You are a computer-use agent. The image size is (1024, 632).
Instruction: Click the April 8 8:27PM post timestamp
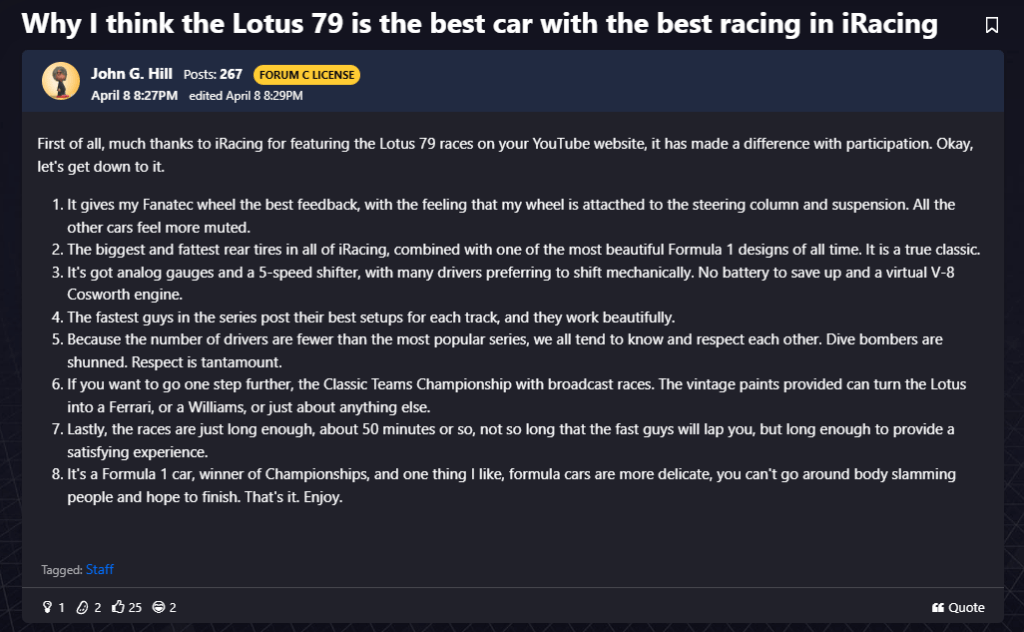[134, 96]
